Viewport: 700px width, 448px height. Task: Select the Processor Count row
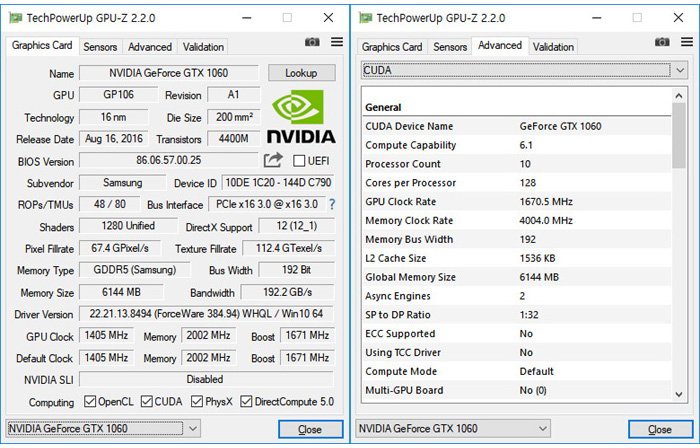pyautogui.click(x=517, y=164)
